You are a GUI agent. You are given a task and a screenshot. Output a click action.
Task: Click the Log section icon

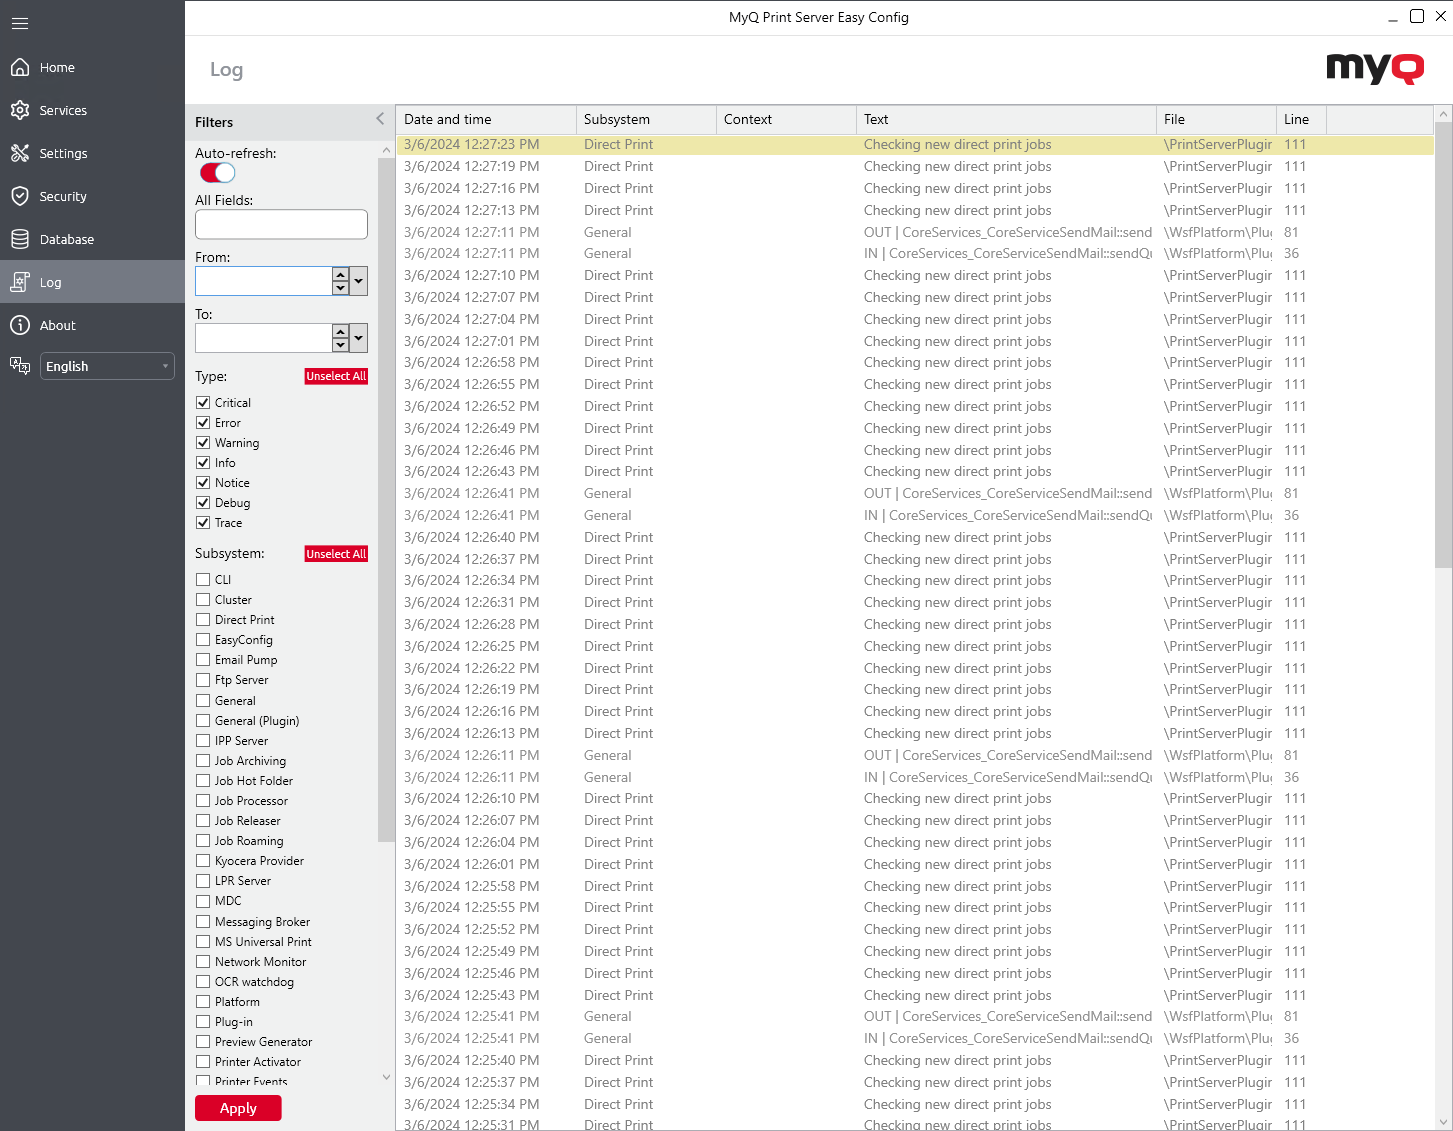21,282
